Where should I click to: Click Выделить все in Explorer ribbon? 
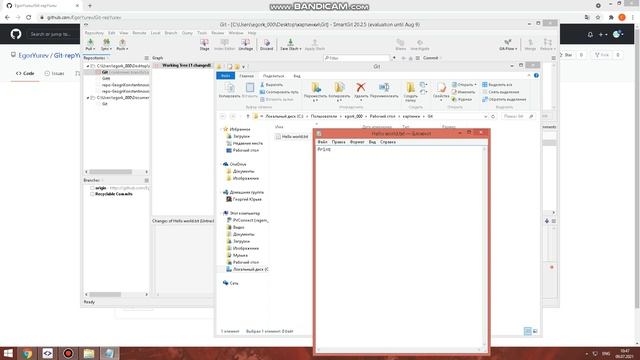[497, 84]
